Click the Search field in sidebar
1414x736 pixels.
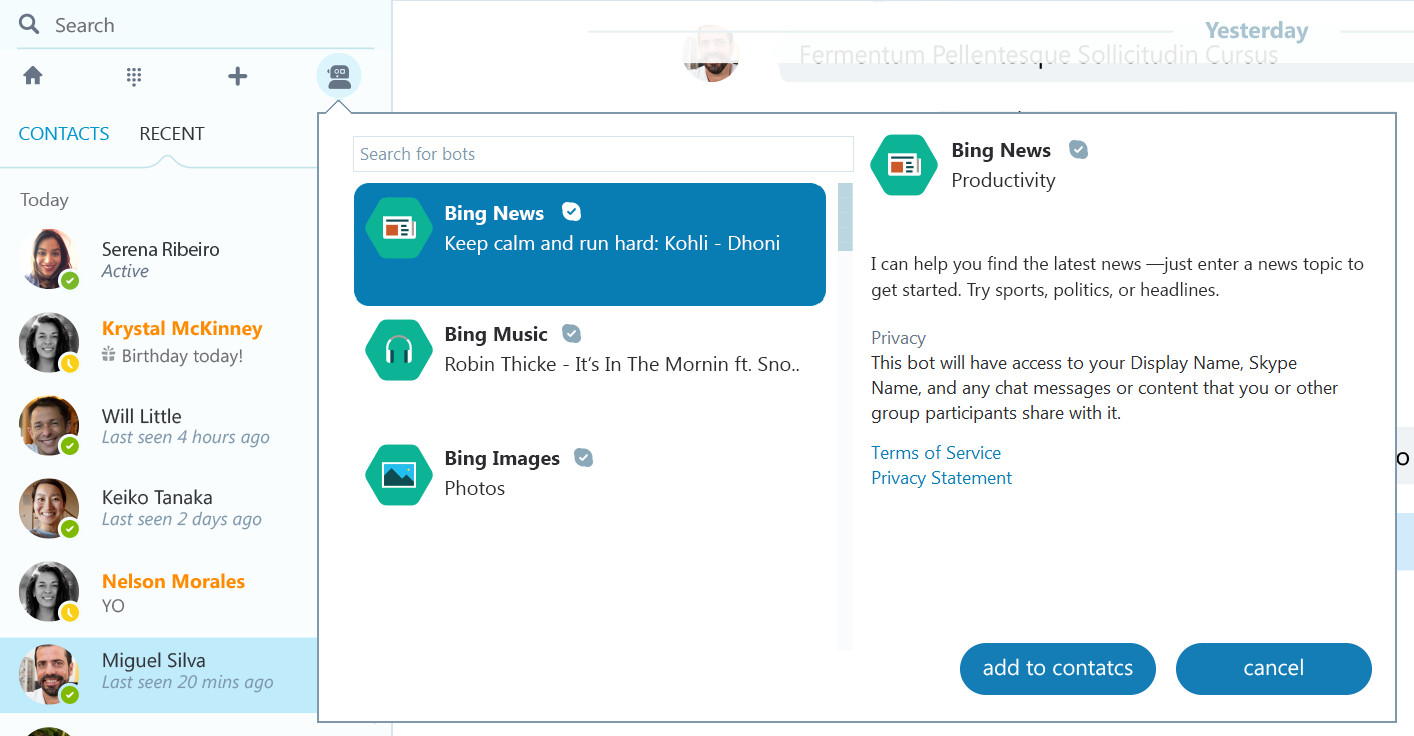click(195, 25)
